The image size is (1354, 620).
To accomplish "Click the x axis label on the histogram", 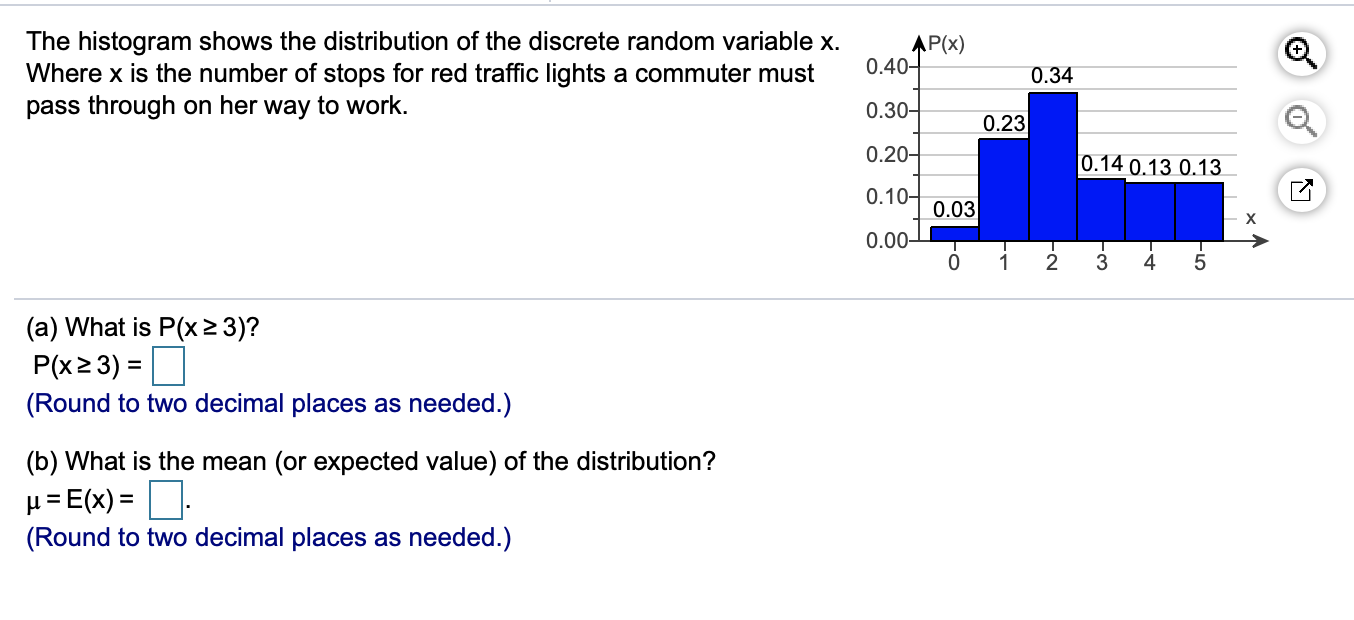I will (1249, 216).
